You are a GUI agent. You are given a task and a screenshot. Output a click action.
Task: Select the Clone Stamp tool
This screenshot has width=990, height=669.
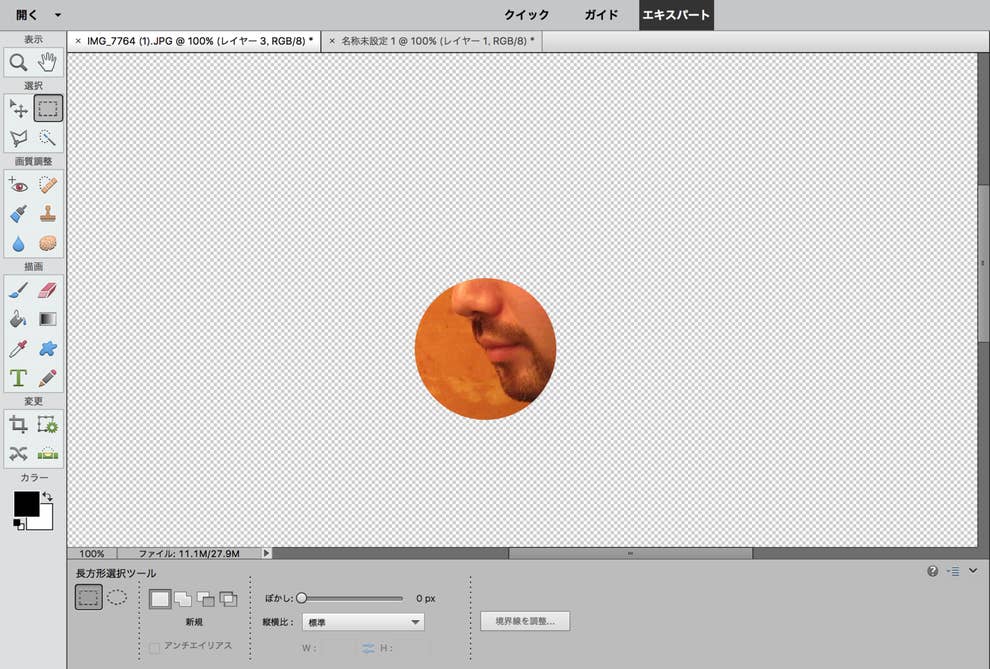[x=48, y=214]
